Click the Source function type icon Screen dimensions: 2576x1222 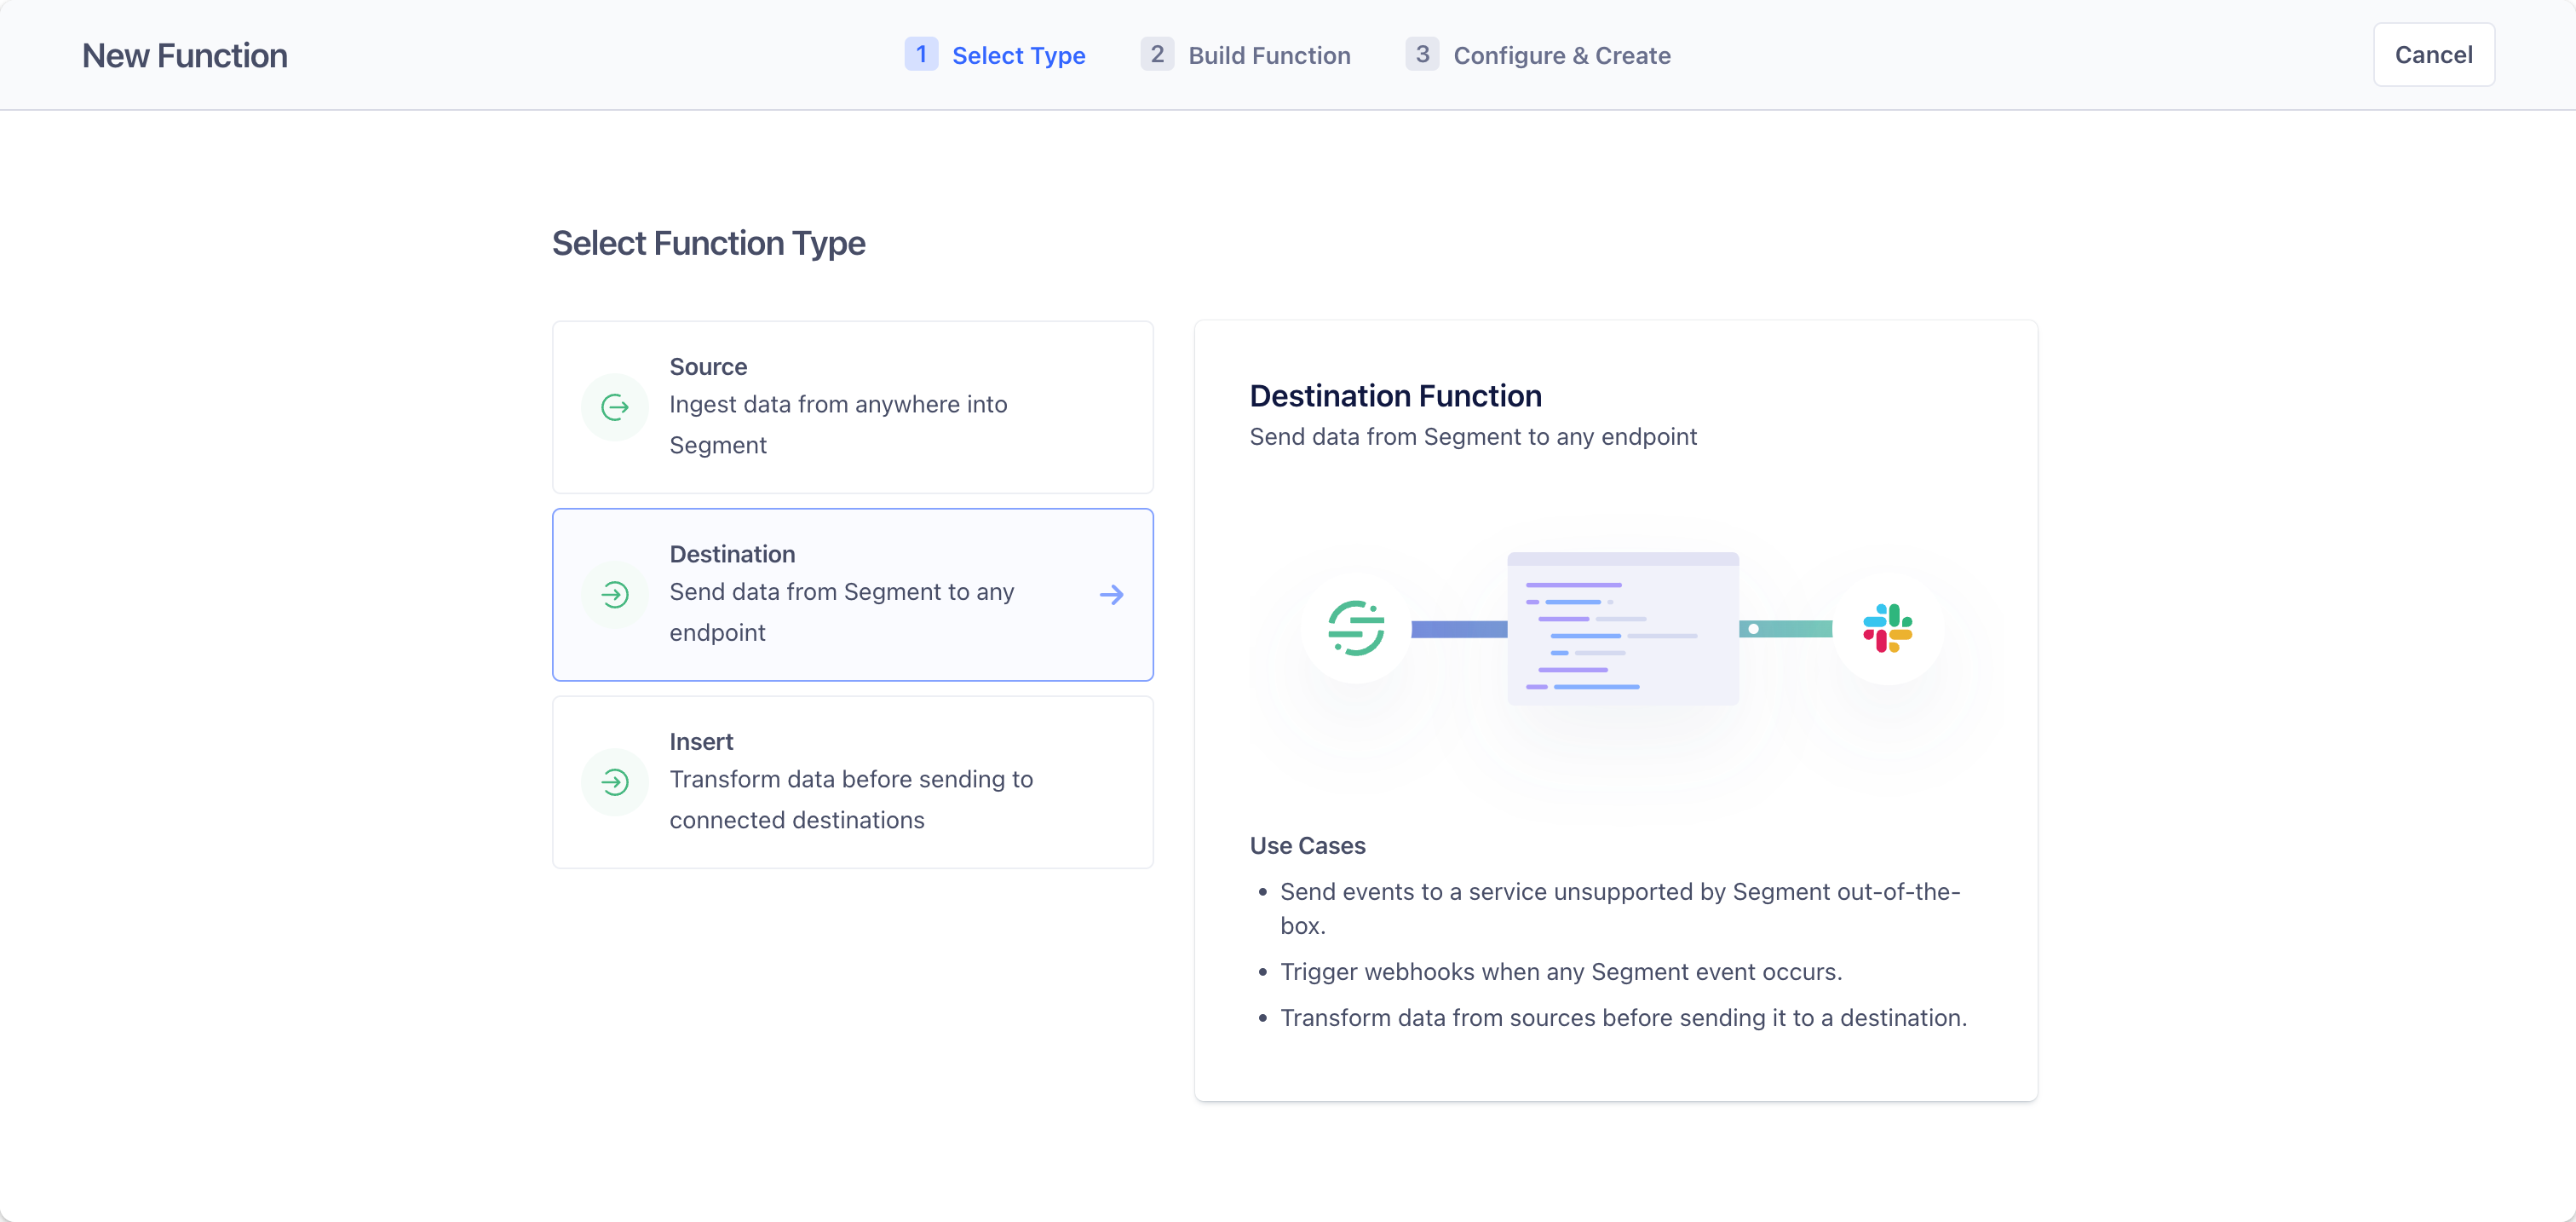pyautogui.click(x=615, y=407)
